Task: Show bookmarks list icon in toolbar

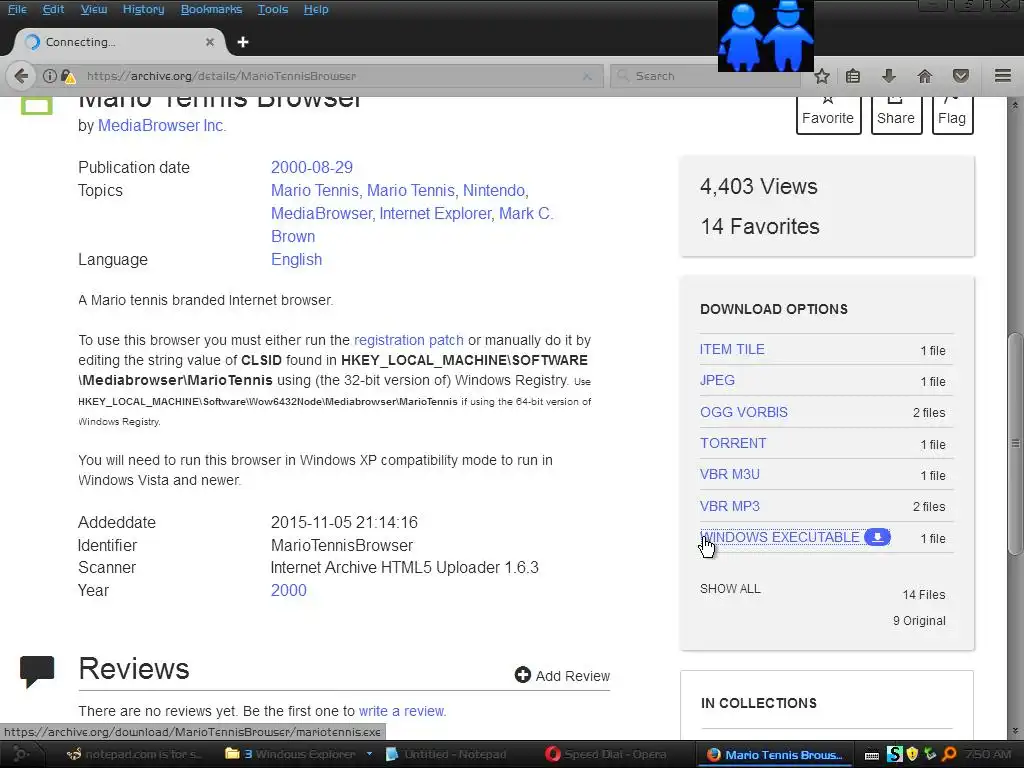Action: pos(852,76)
